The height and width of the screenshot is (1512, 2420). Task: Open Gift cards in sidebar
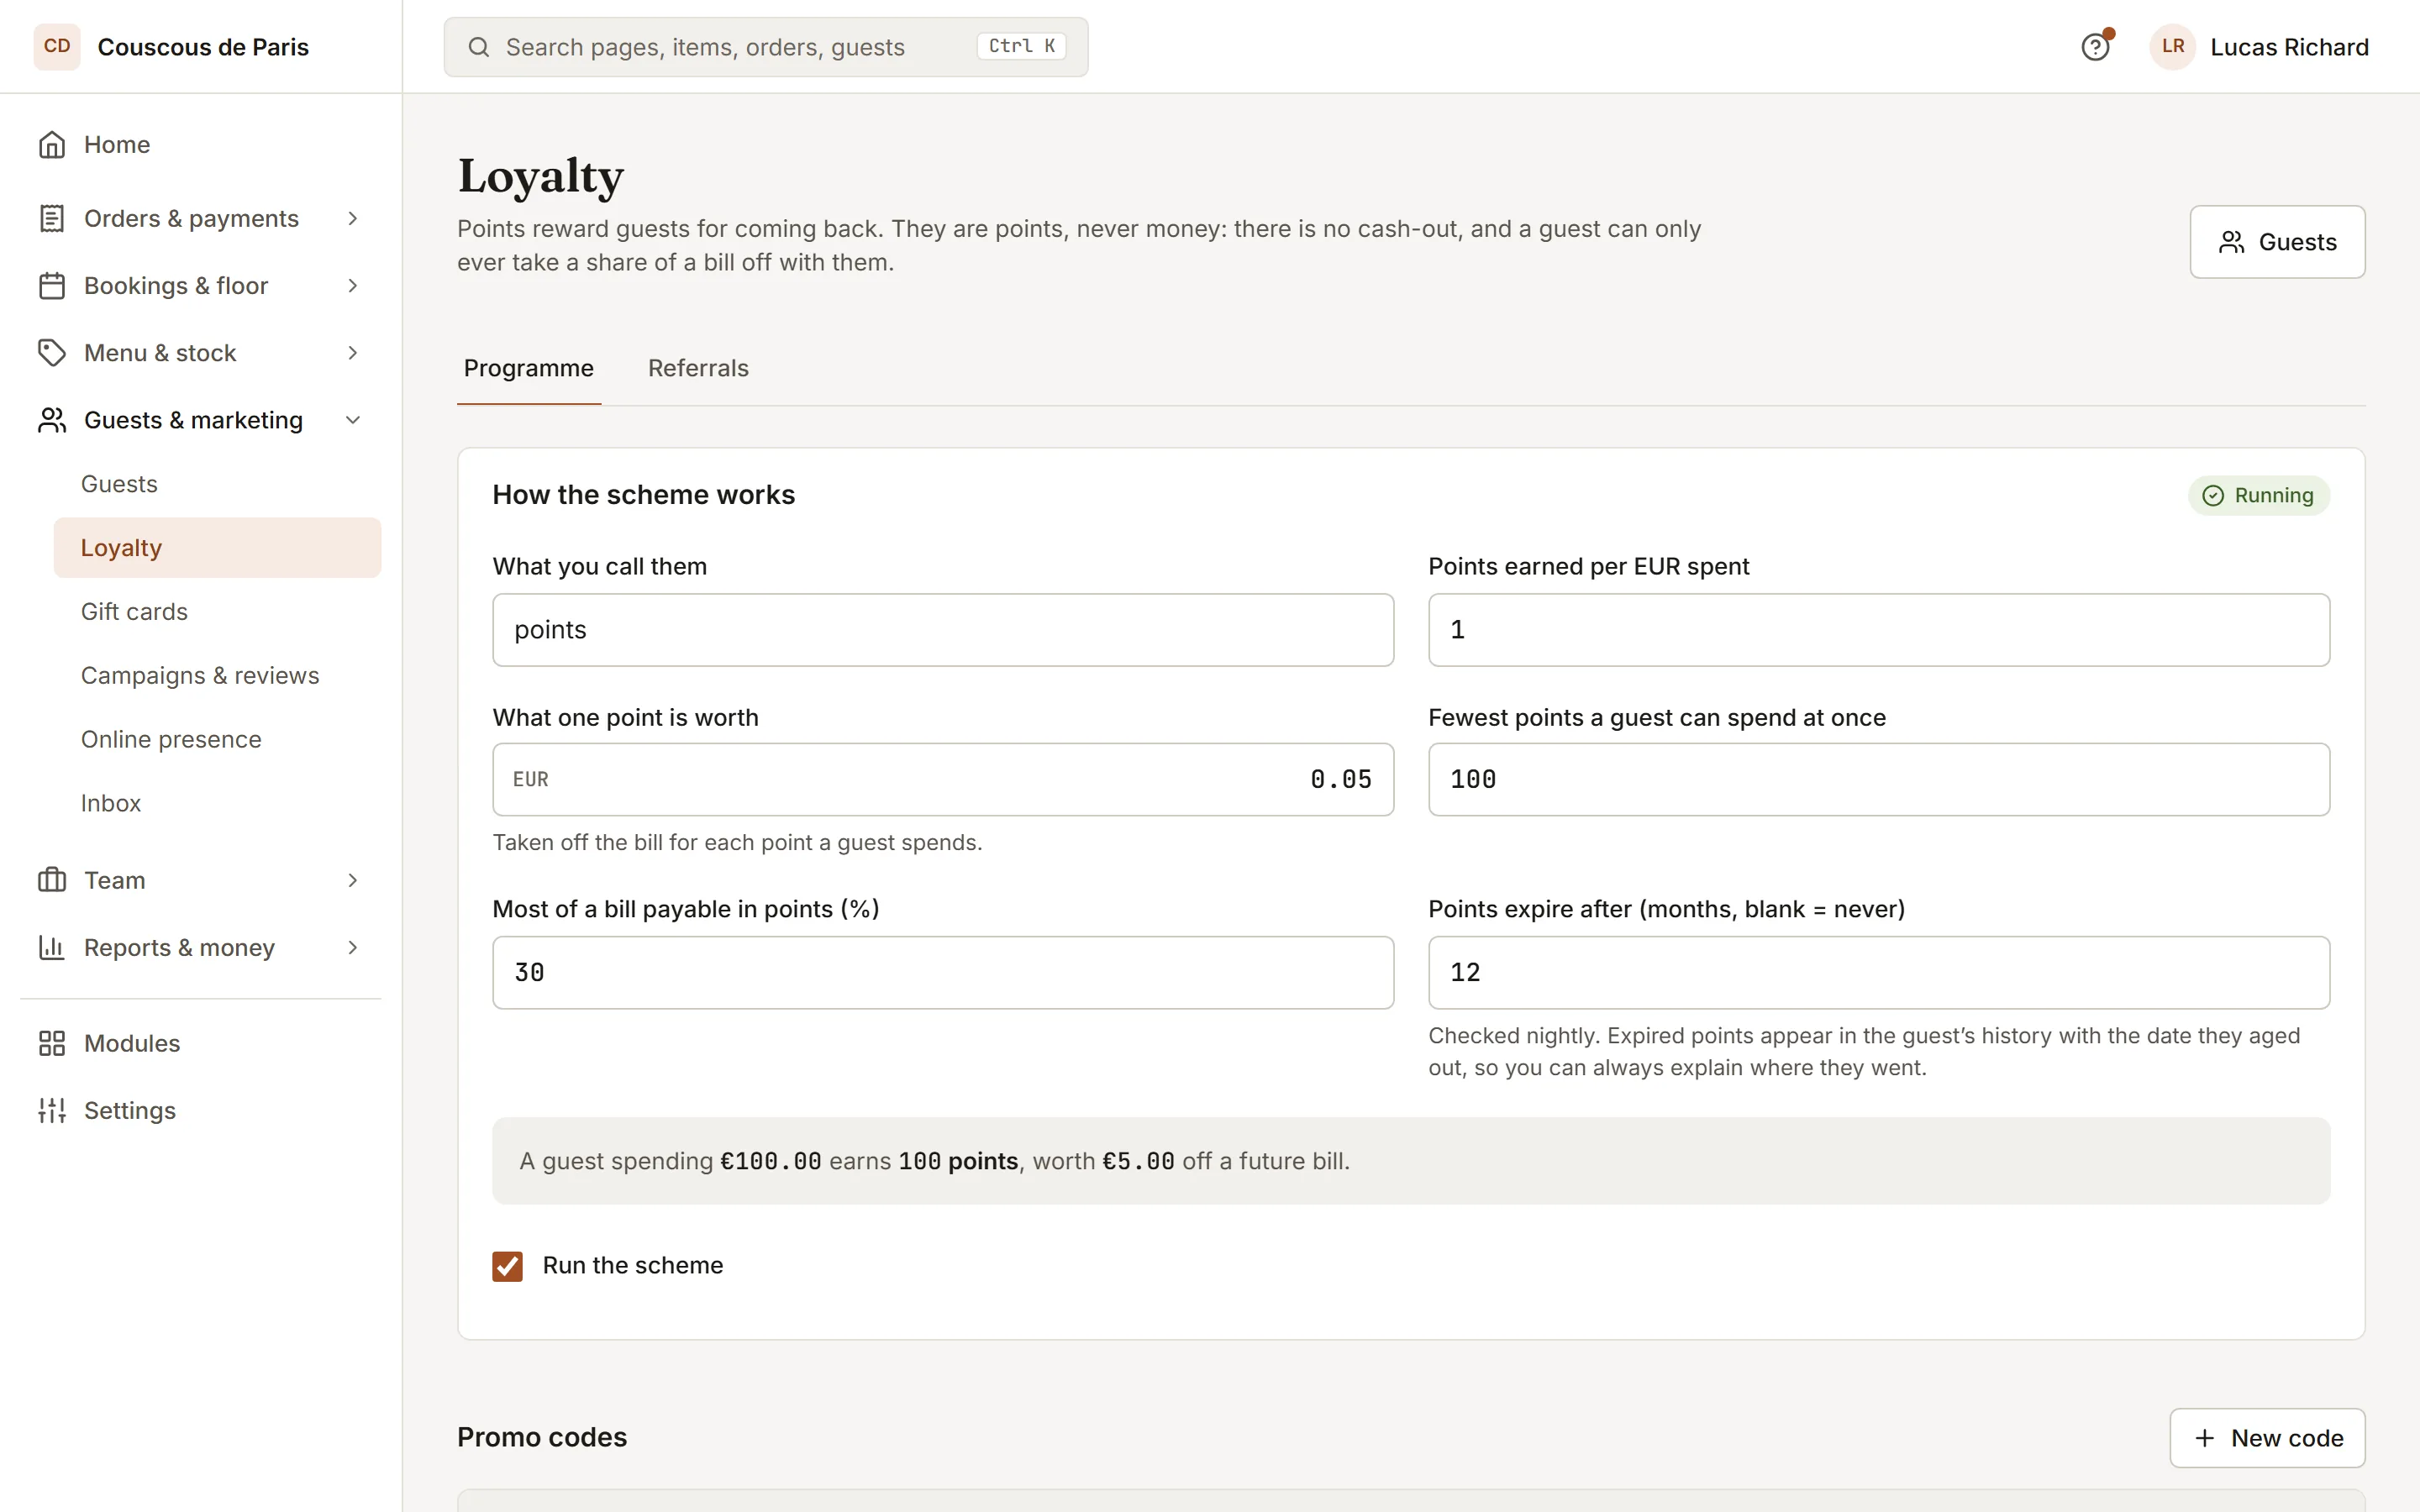(x=217, y=611)
